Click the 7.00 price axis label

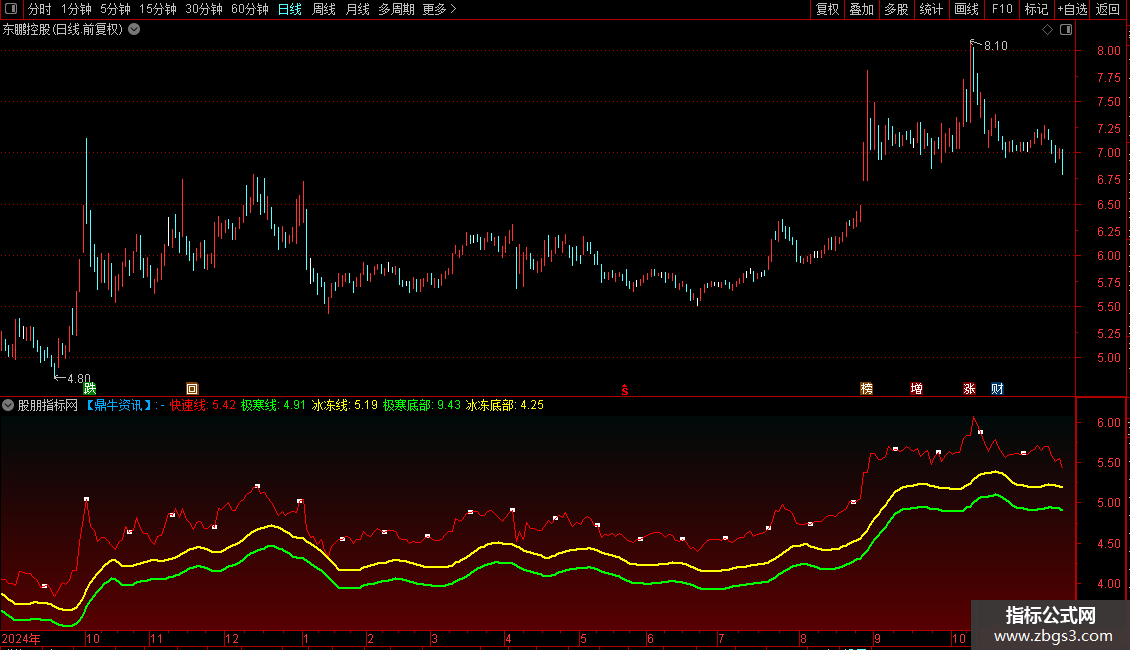1109,153
